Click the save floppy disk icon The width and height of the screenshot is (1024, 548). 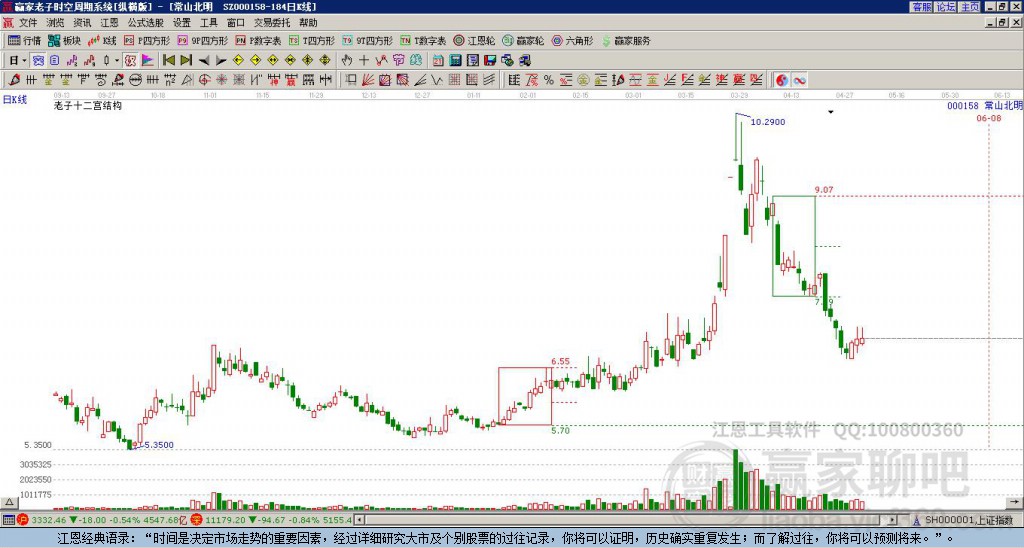point(490,61)
